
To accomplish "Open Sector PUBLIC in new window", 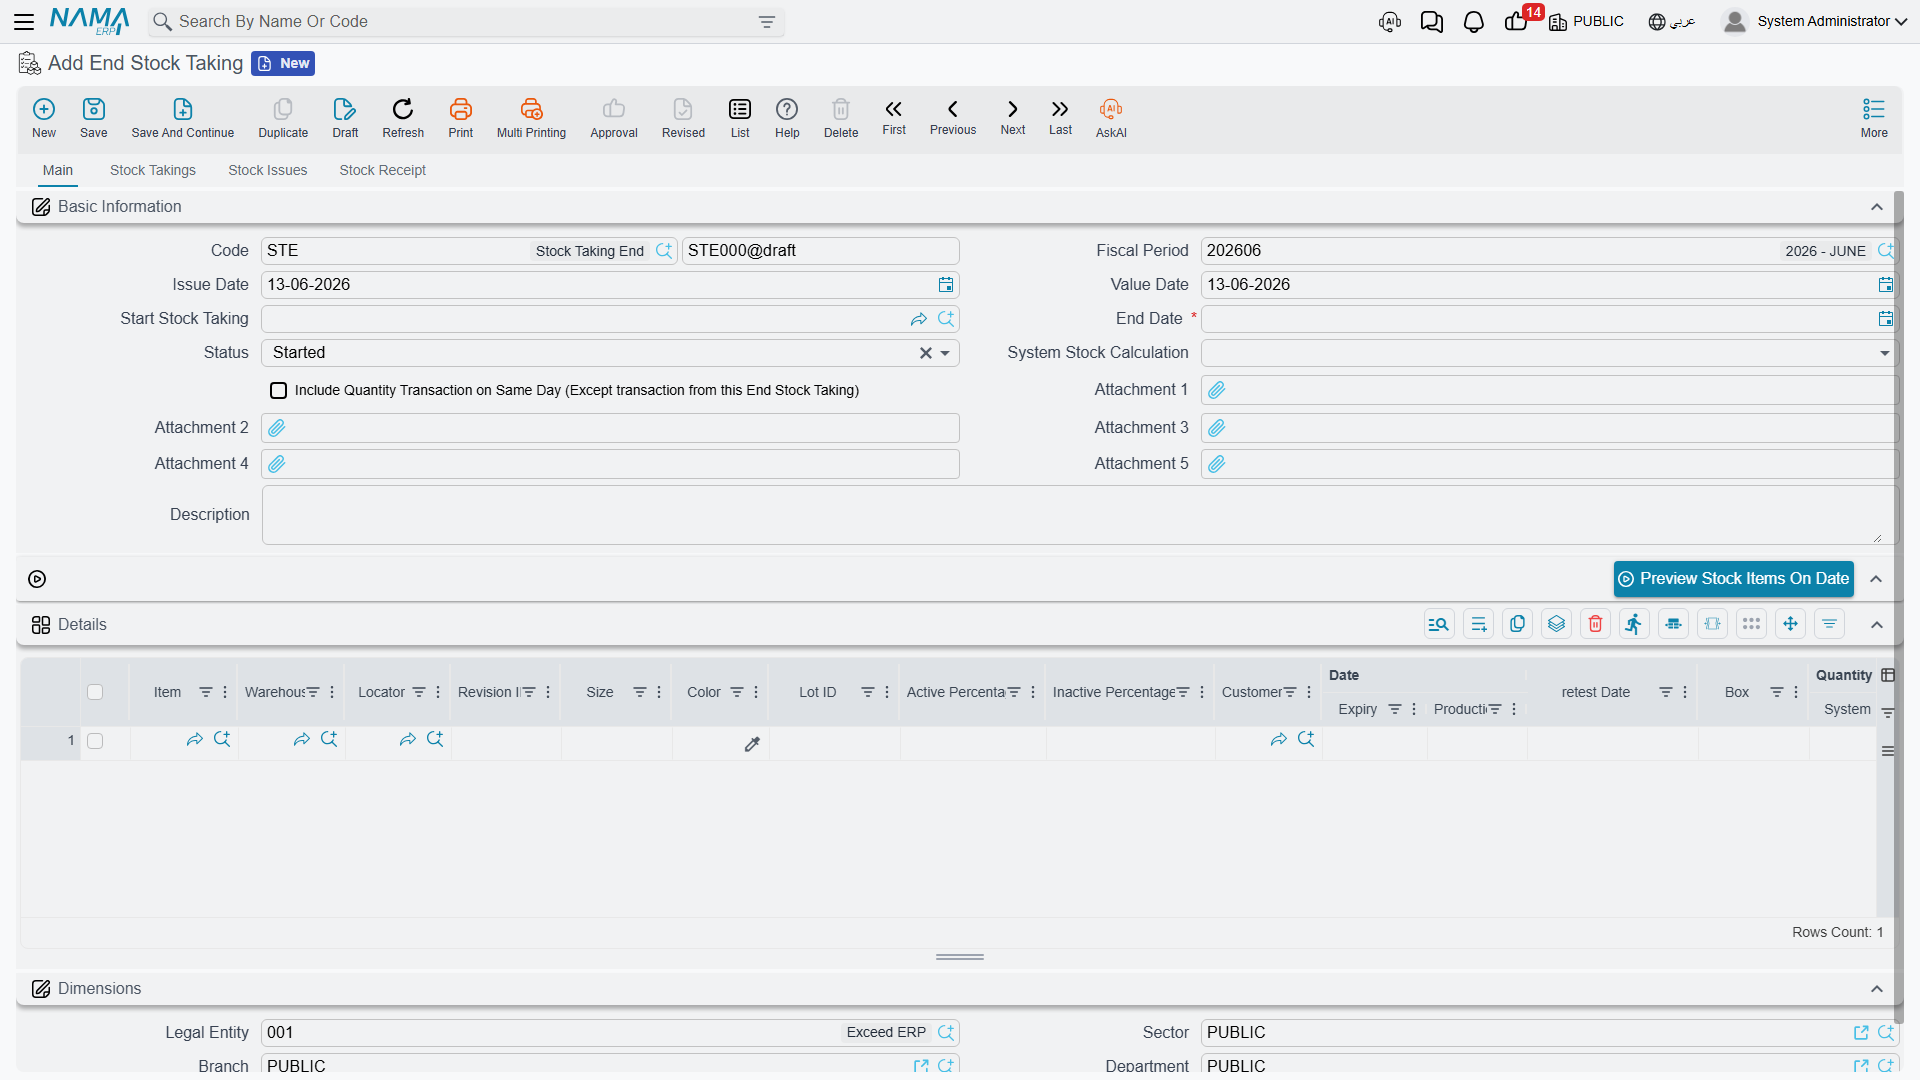I will pos(1861,1033).
